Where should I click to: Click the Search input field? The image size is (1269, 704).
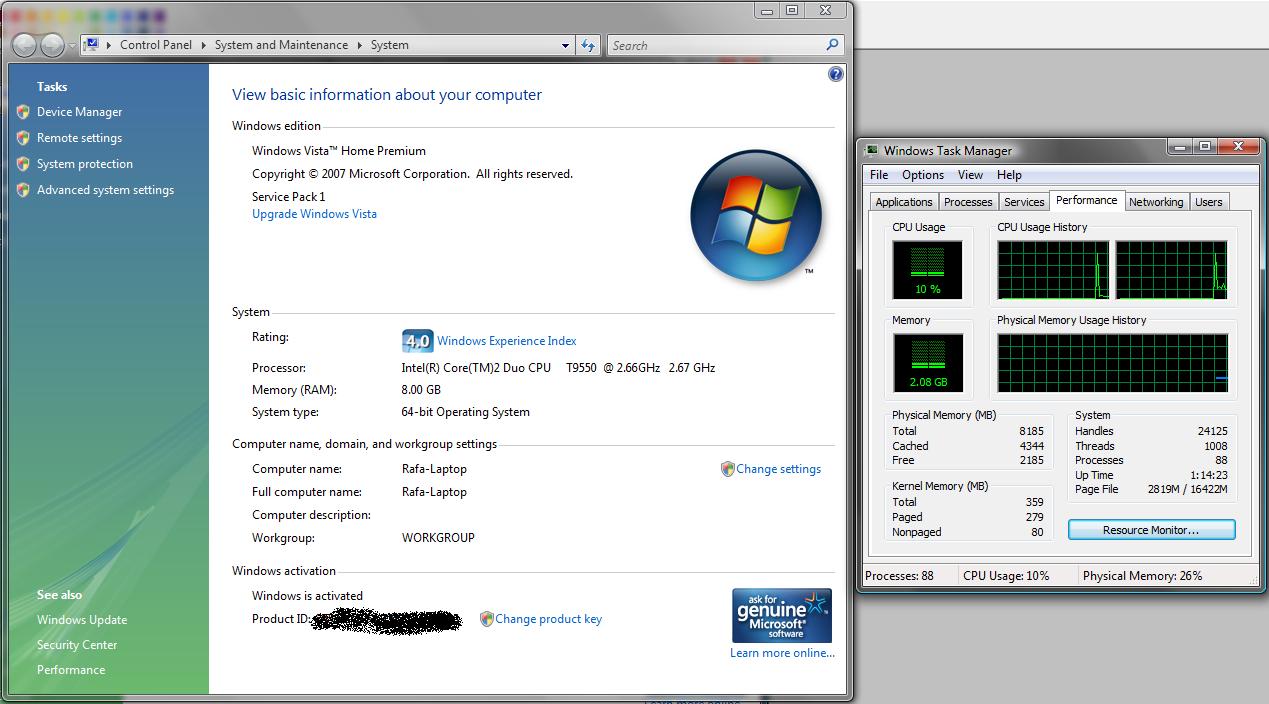(x=717, y=45)
